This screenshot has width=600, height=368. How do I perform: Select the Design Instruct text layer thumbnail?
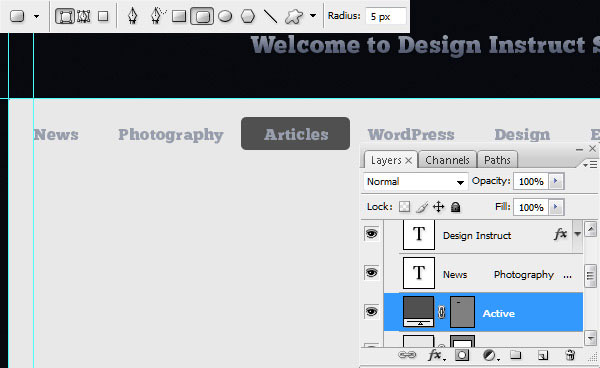click(419, 234)
